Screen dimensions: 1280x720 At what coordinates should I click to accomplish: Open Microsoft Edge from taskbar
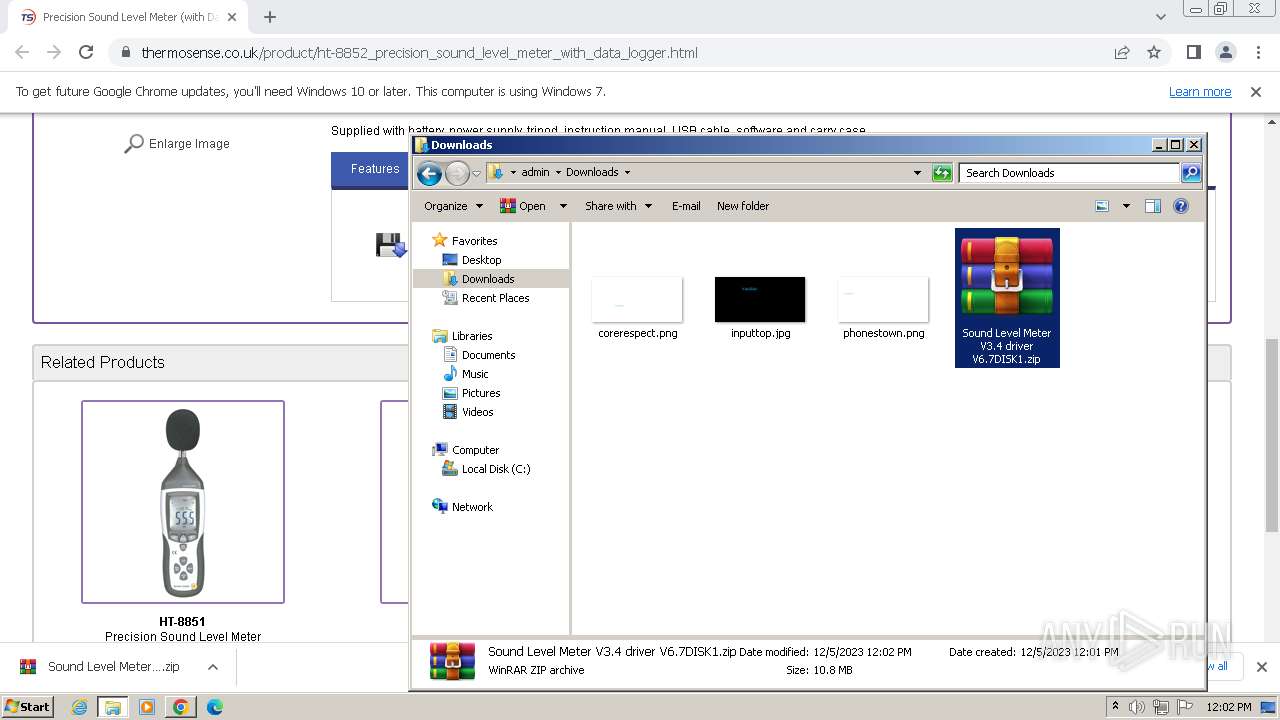pos(214,707)
